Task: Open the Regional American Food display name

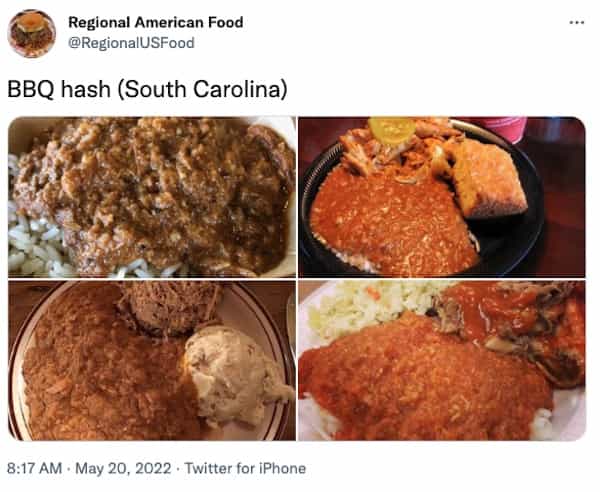Action: pos(155,22)
